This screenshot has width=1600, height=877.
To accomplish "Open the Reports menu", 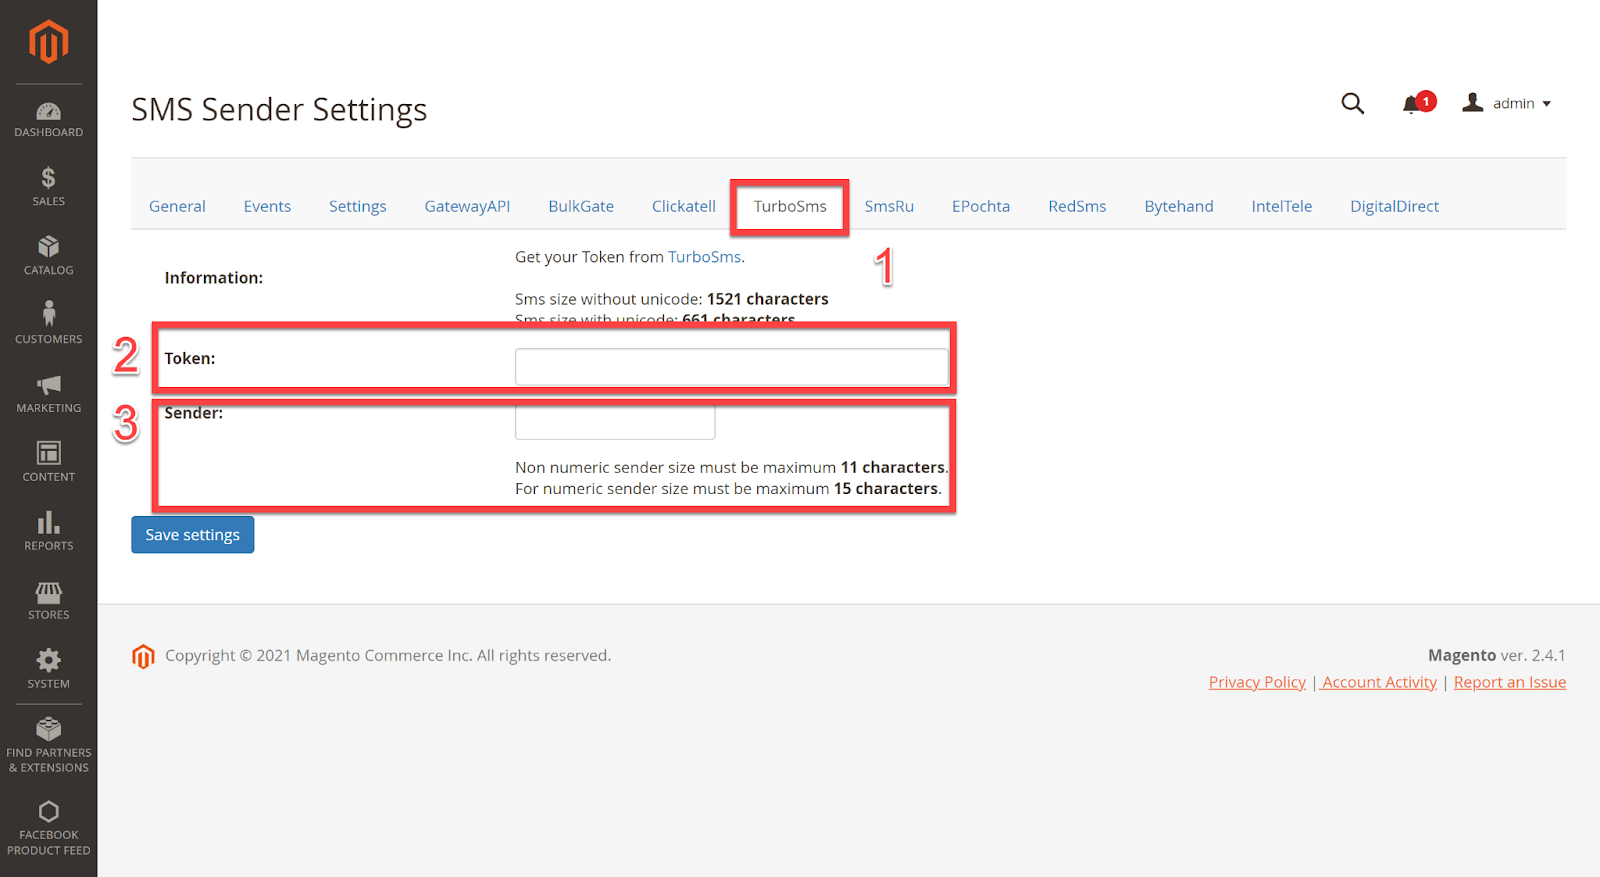I will click(x=48, y=532).
